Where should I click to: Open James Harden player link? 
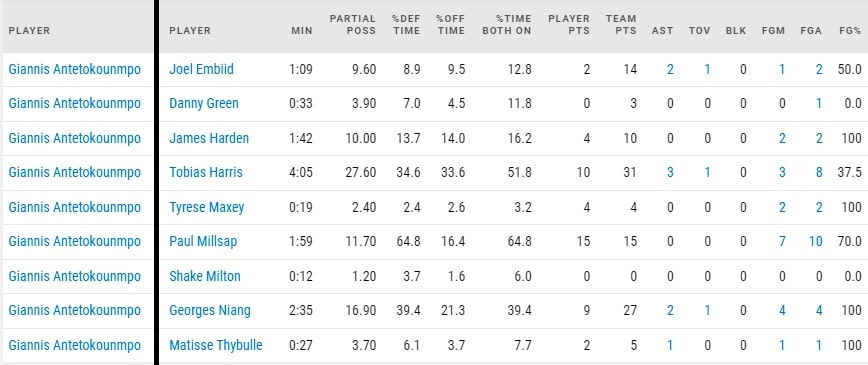pos(209,138)
